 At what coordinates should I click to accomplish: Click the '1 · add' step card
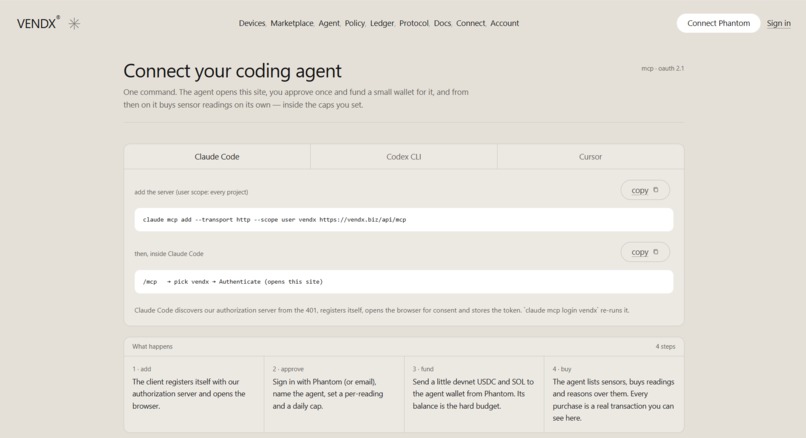point(194,394)
